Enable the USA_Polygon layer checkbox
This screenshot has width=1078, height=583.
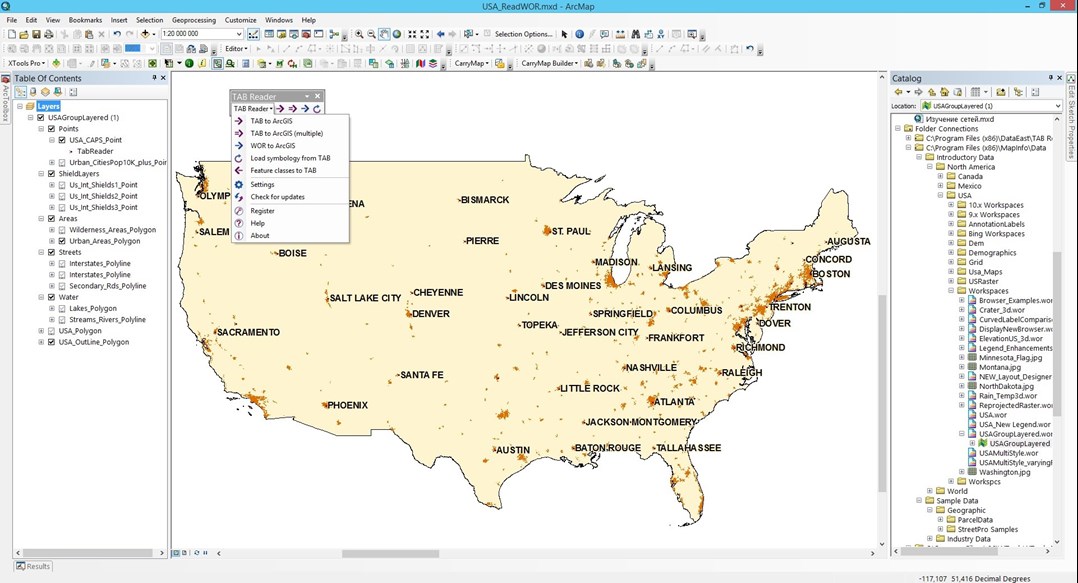point(52,331)
